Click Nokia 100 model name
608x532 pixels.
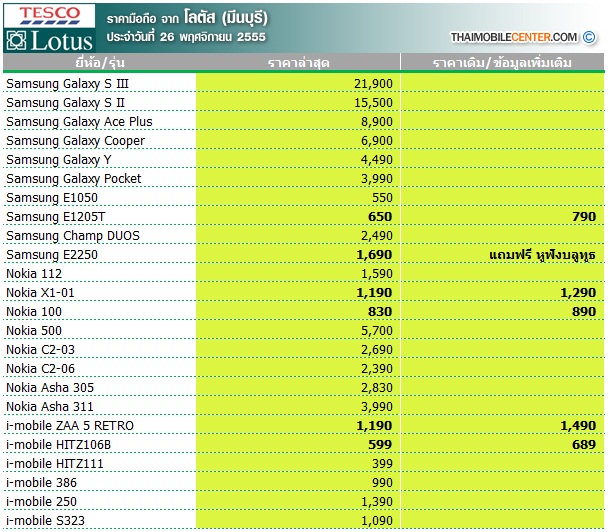(x=34, y=311)
